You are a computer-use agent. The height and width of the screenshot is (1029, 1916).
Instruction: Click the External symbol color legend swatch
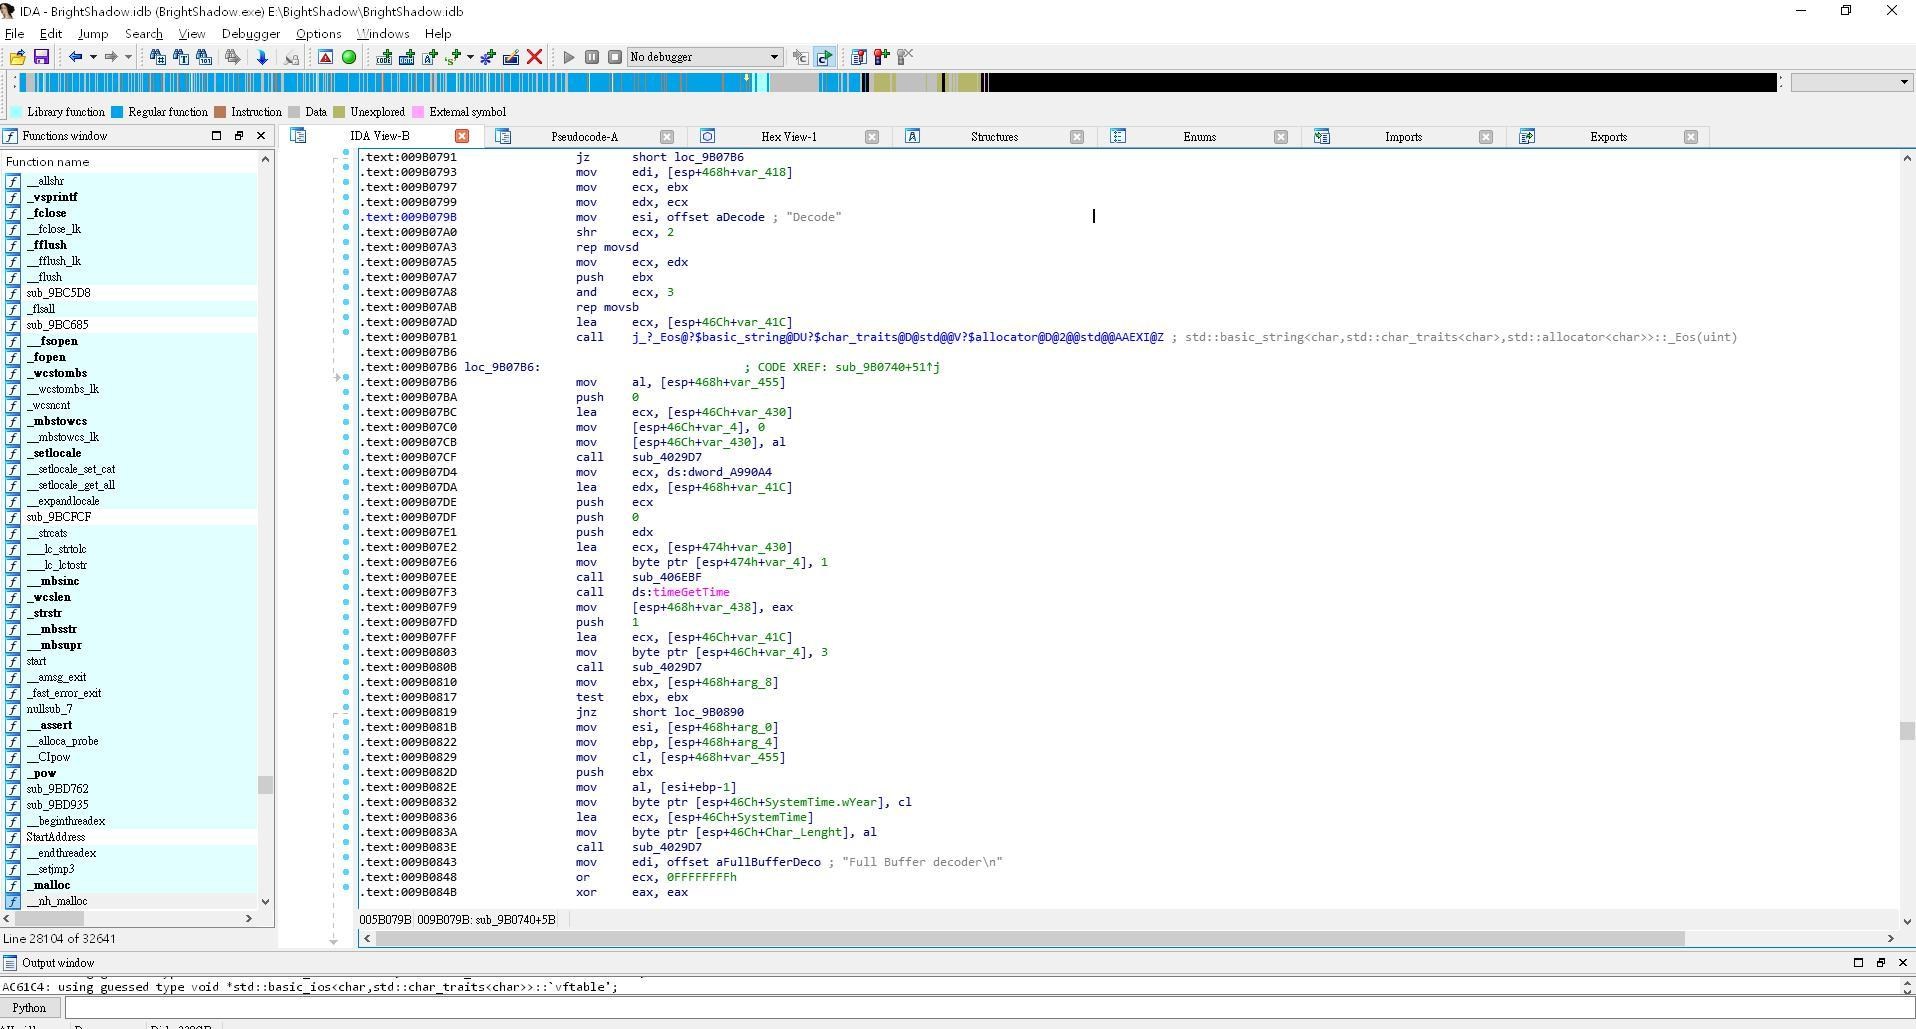click(x=418, y=112)
